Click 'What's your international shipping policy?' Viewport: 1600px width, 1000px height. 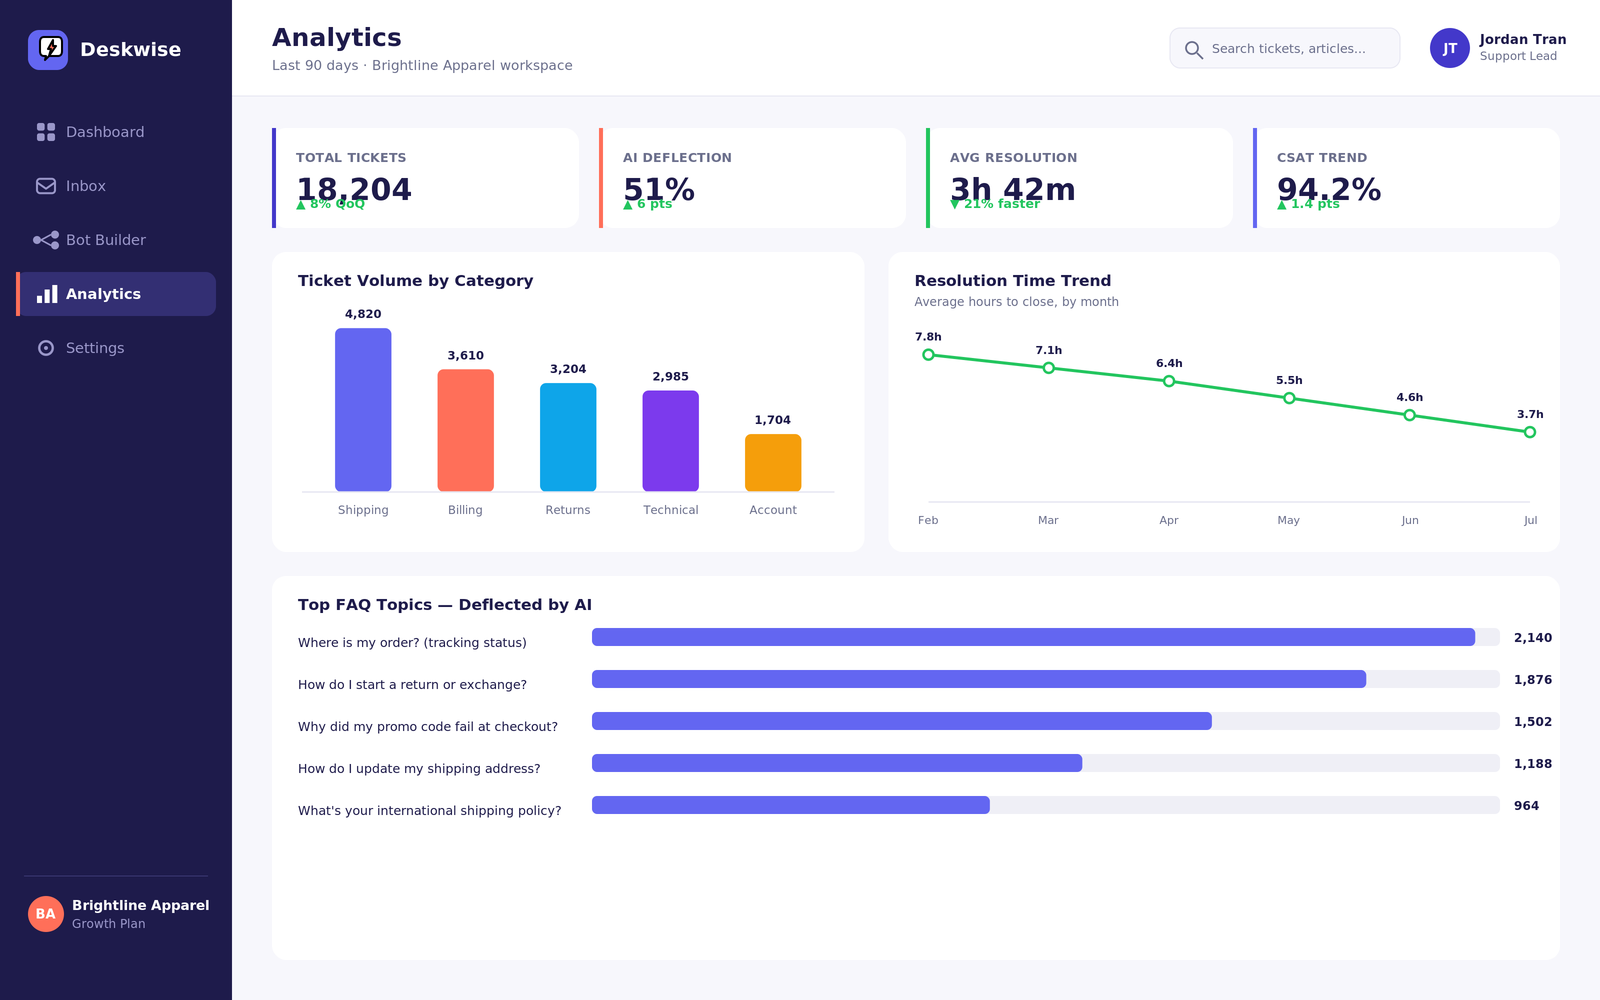(430, 811)
